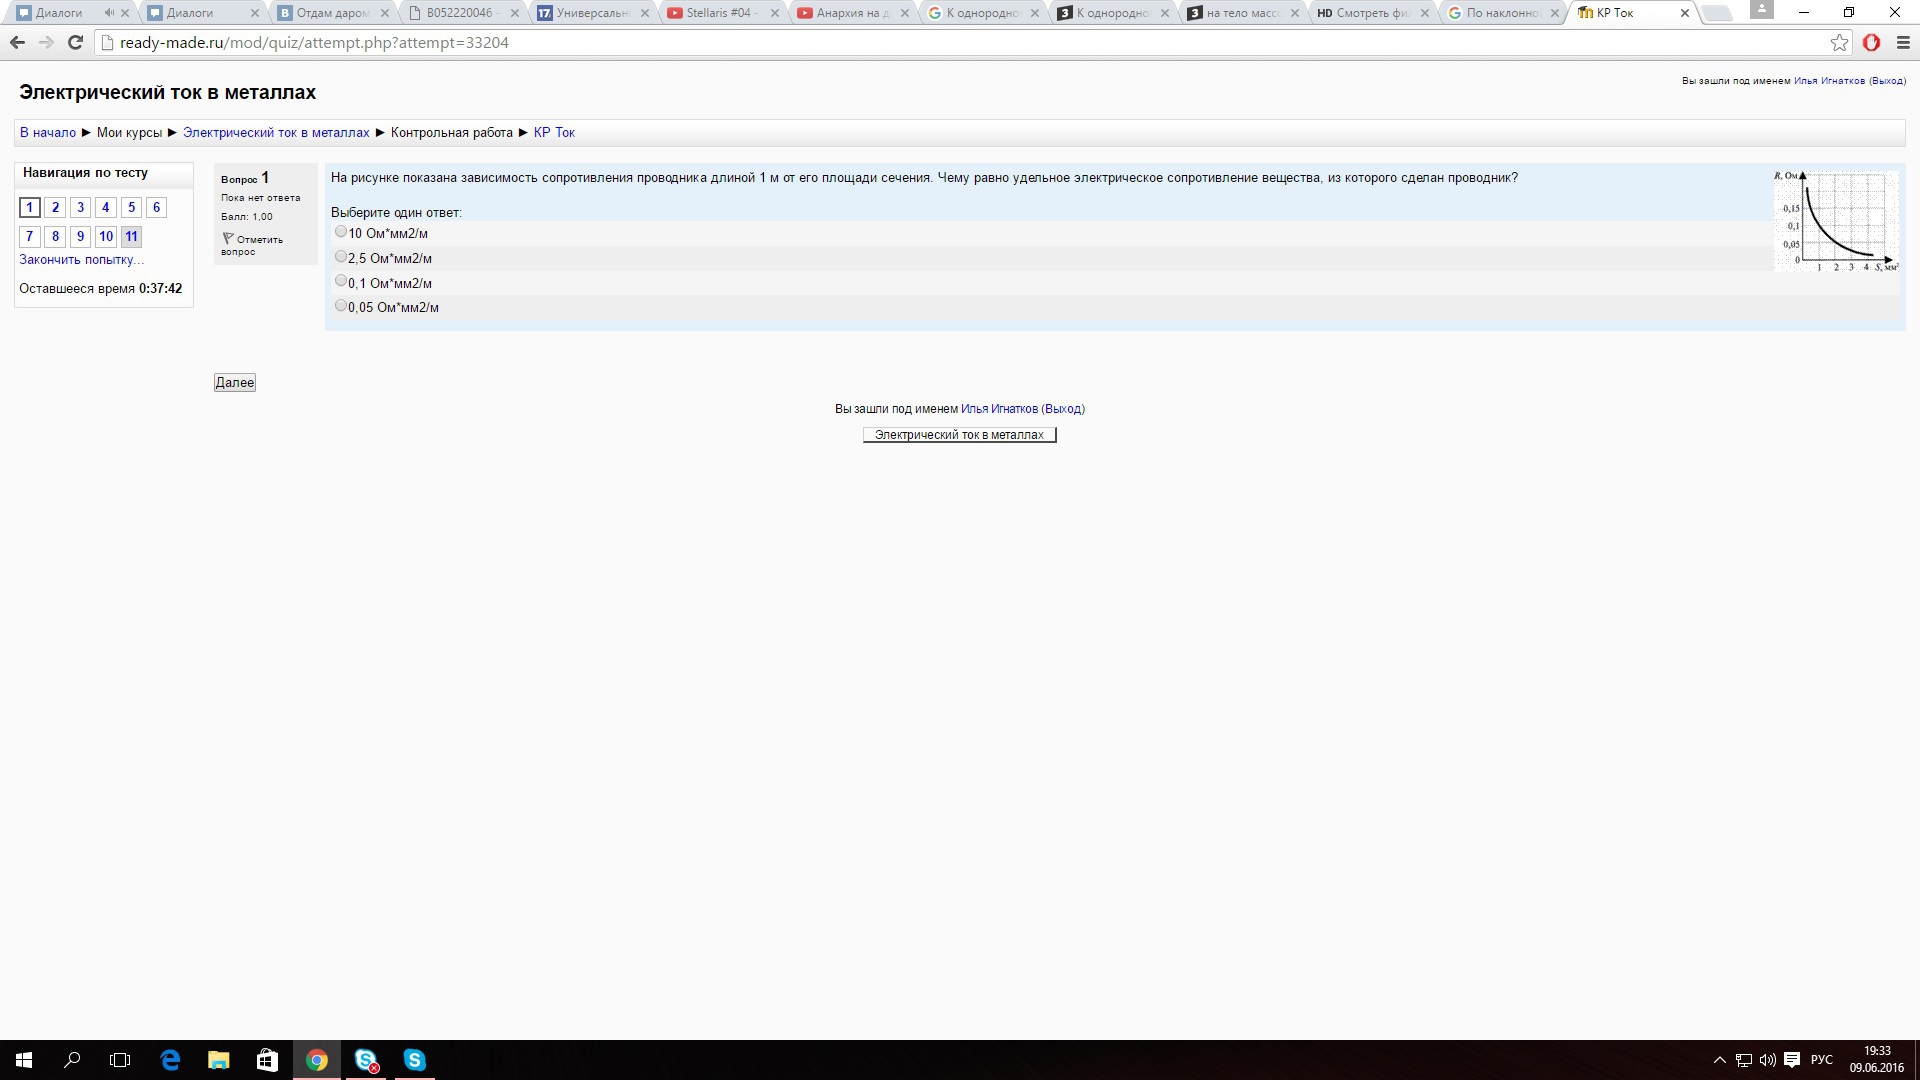Open the Chrome hamburger menu

[x=1903, y=43]
